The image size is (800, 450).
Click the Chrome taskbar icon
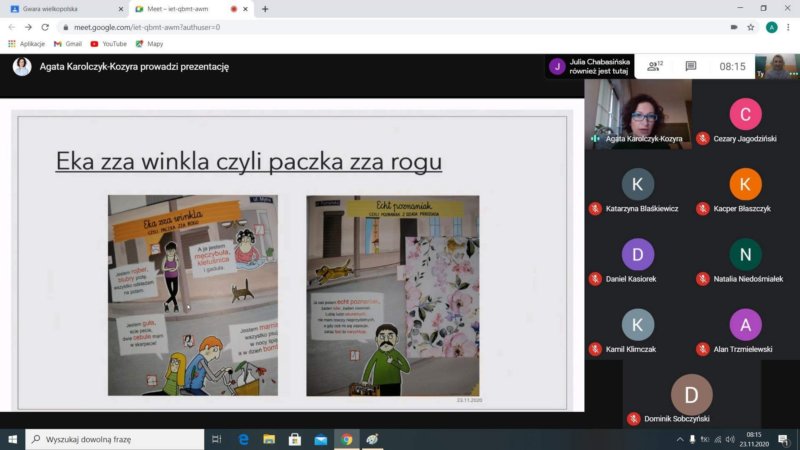coord(346,439)
